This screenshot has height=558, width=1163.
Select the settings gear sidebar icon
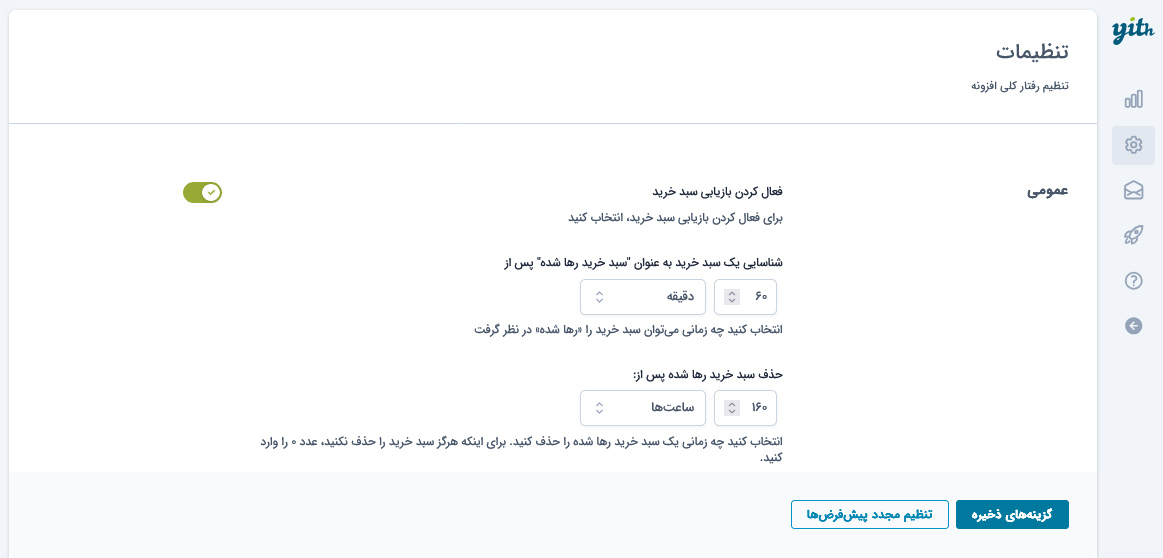point(1133,145)
